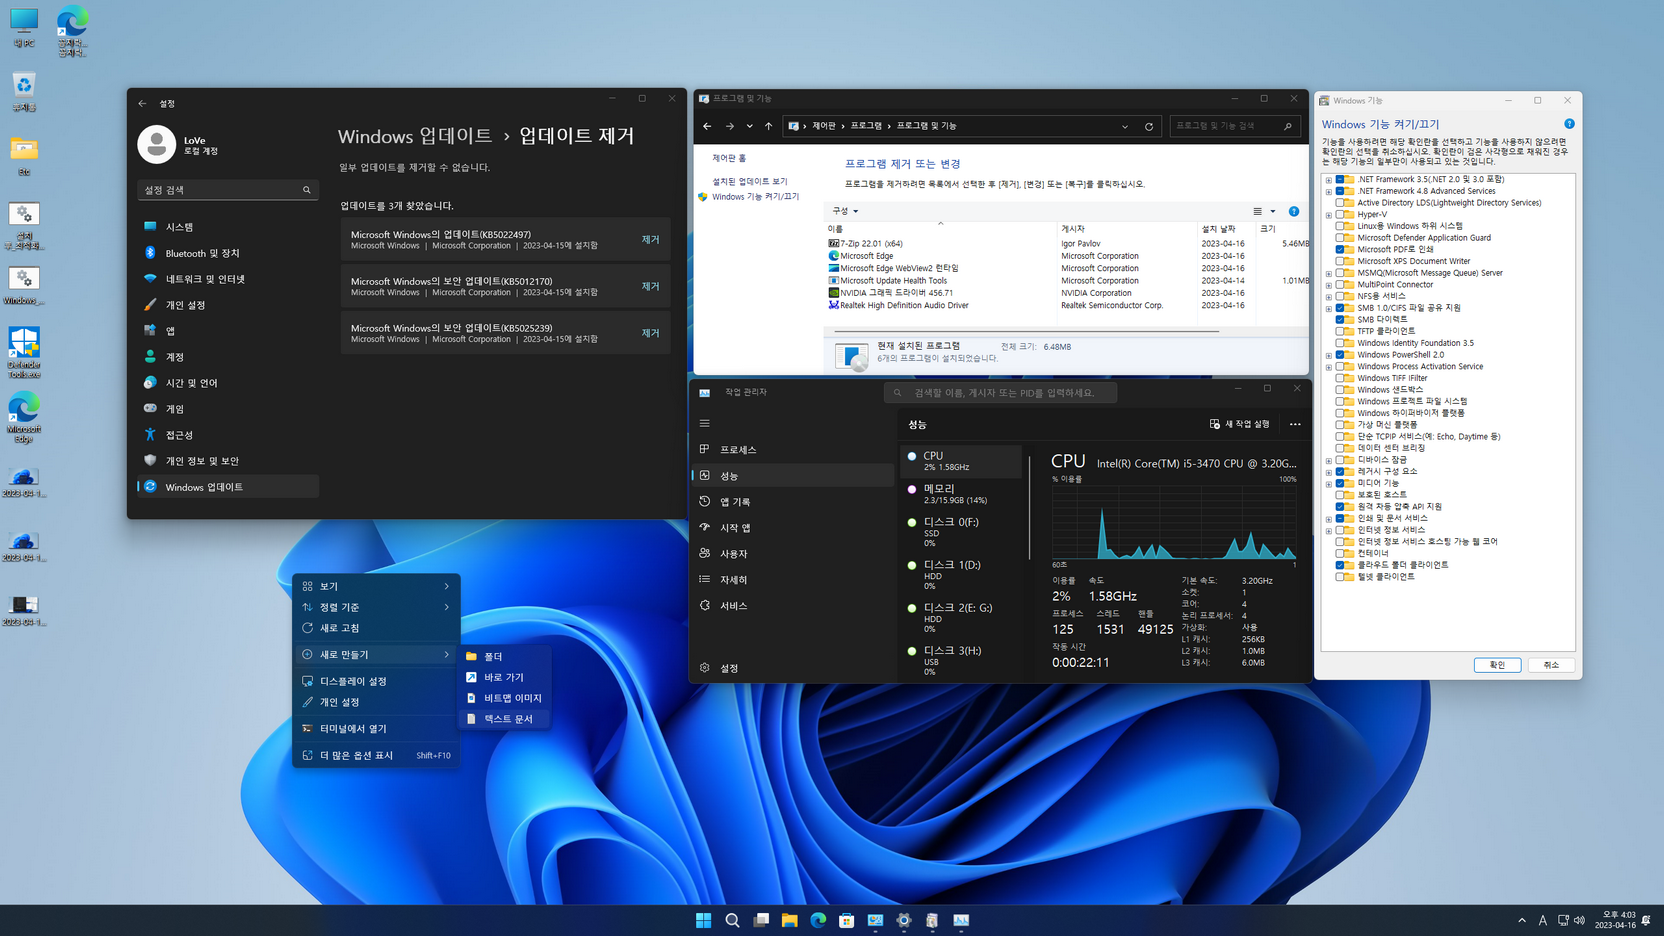This screenshot has height=936, width=1664.
Task: Click the Settings window back arrow
Action: 142,103
